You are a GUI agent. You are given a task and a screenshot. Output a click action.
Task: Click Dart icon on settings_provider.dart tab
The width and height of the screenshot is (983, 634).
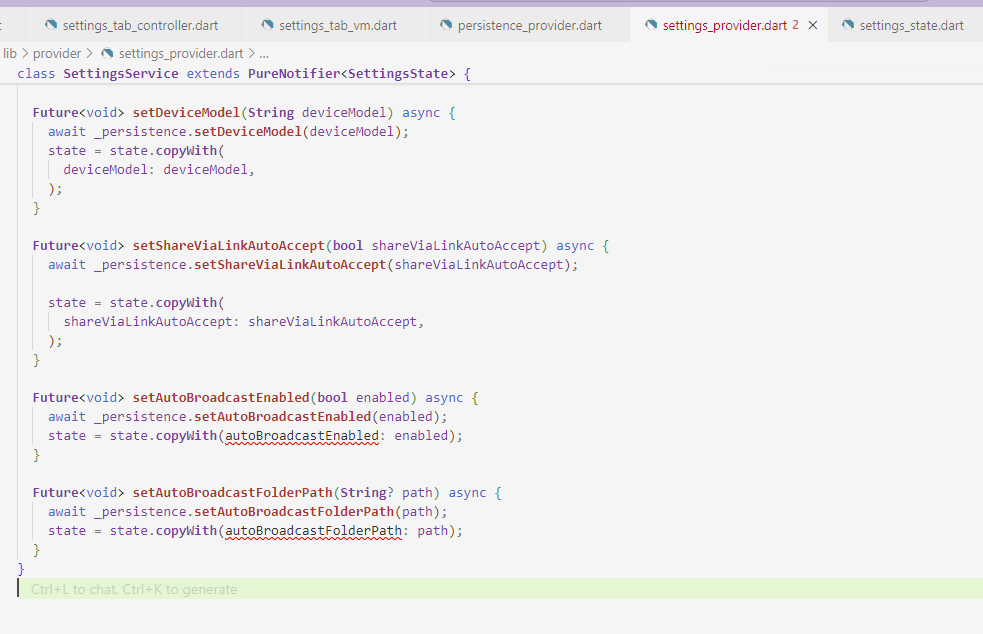pos(651,24)
